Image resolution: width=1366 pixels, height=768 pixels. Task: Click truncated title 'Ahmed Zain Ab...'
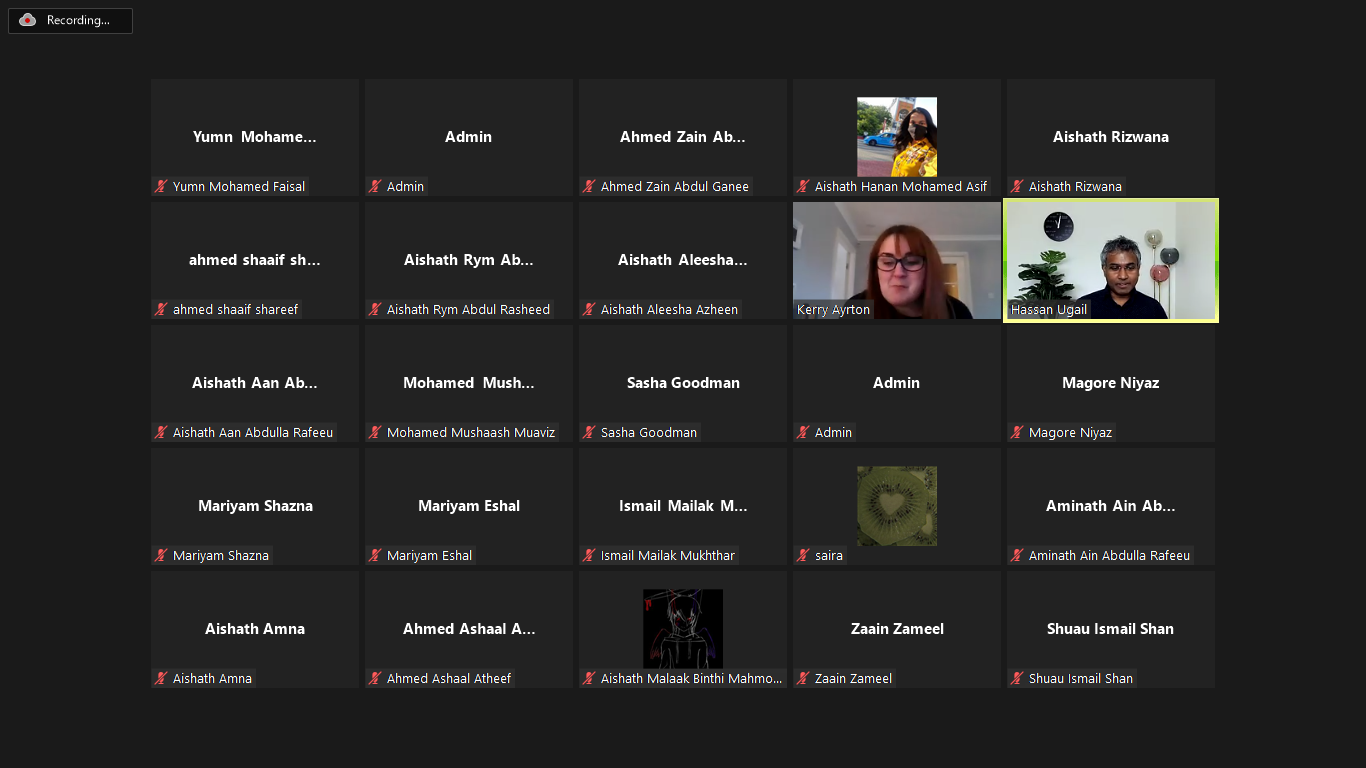click(683, 137)
